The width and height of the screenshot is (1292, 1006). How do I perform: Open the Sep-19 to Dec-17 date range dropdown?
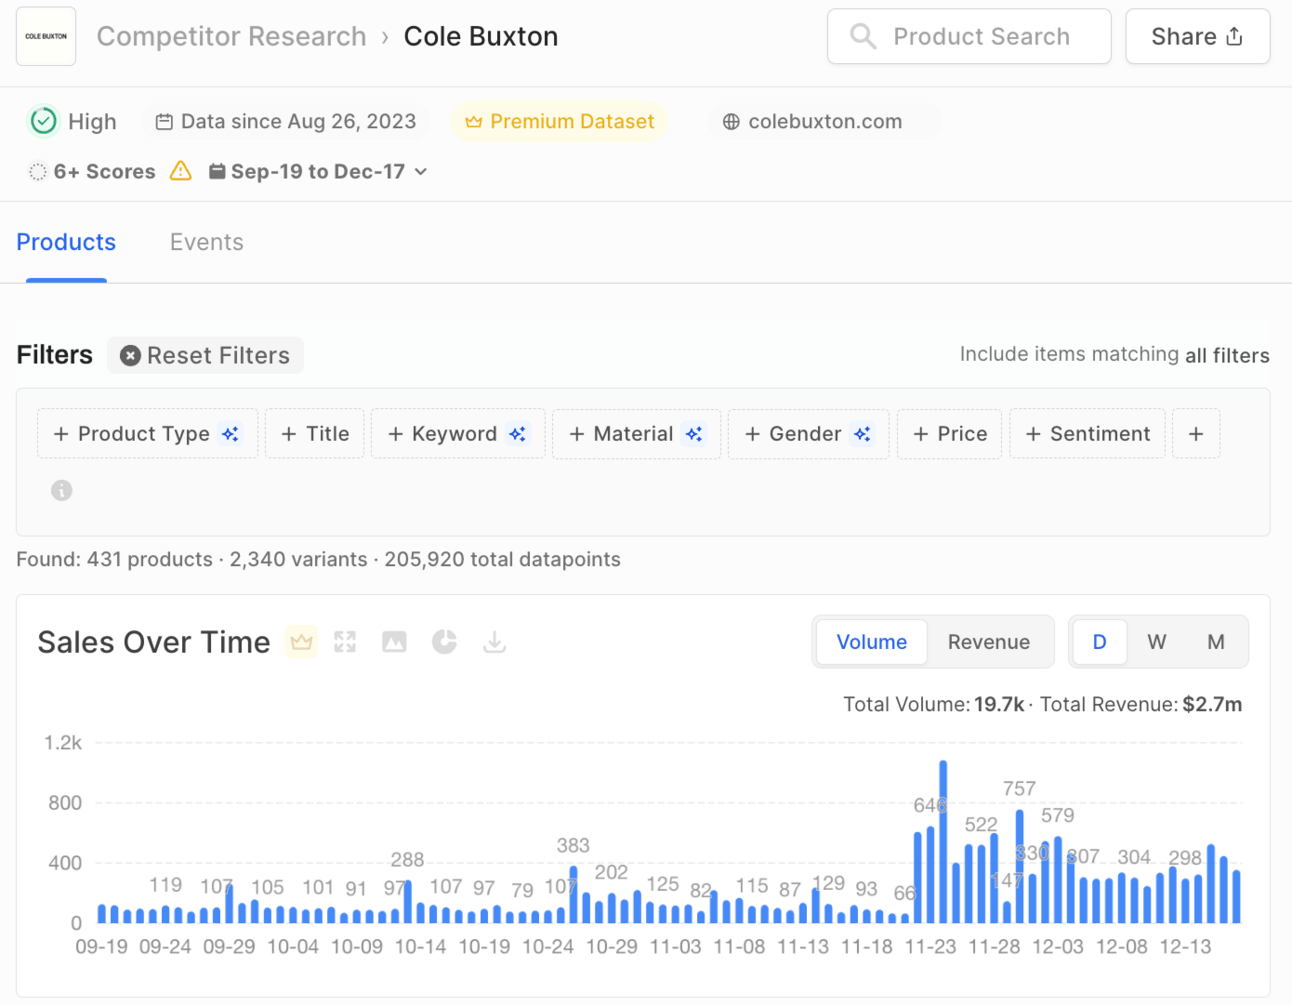(x=318, y=172)
